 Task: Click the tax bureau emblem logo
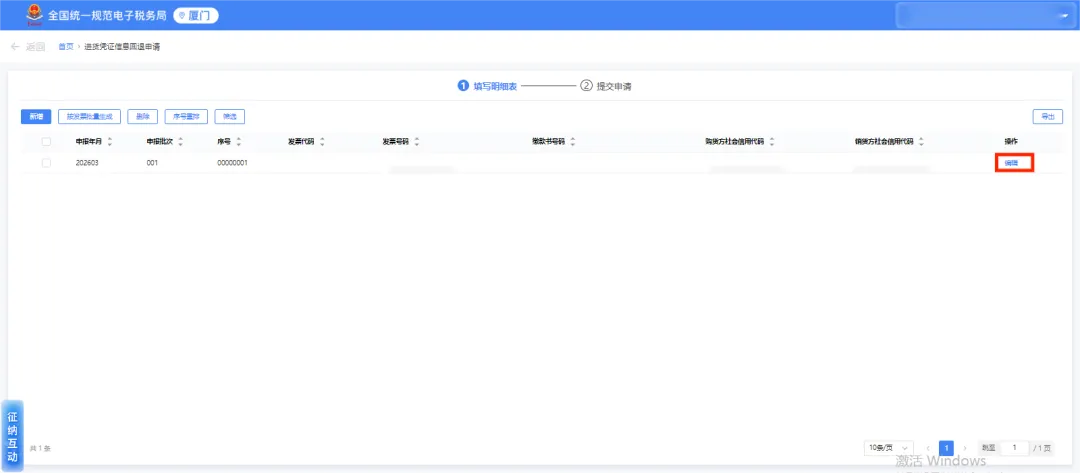coord(34,15)
